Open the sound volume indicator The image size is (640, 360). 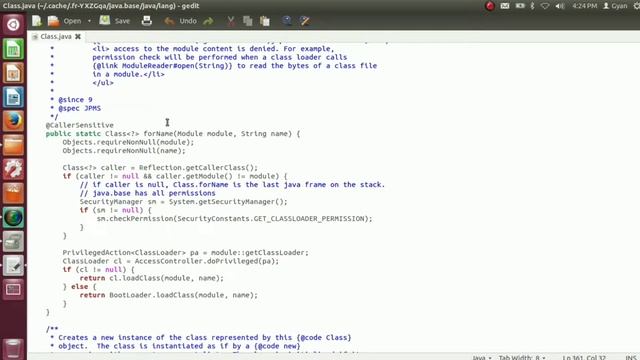point(560,6)
